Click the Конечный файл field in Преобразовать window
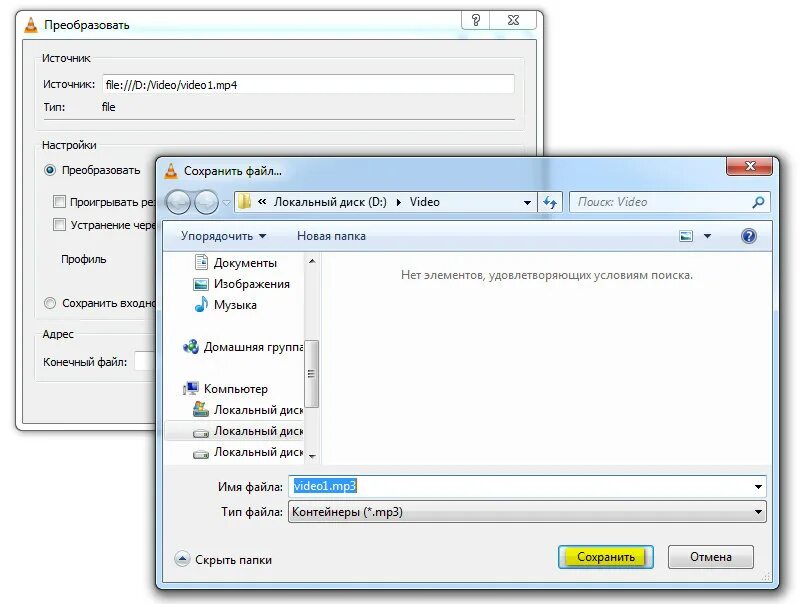 pos(144,361)
